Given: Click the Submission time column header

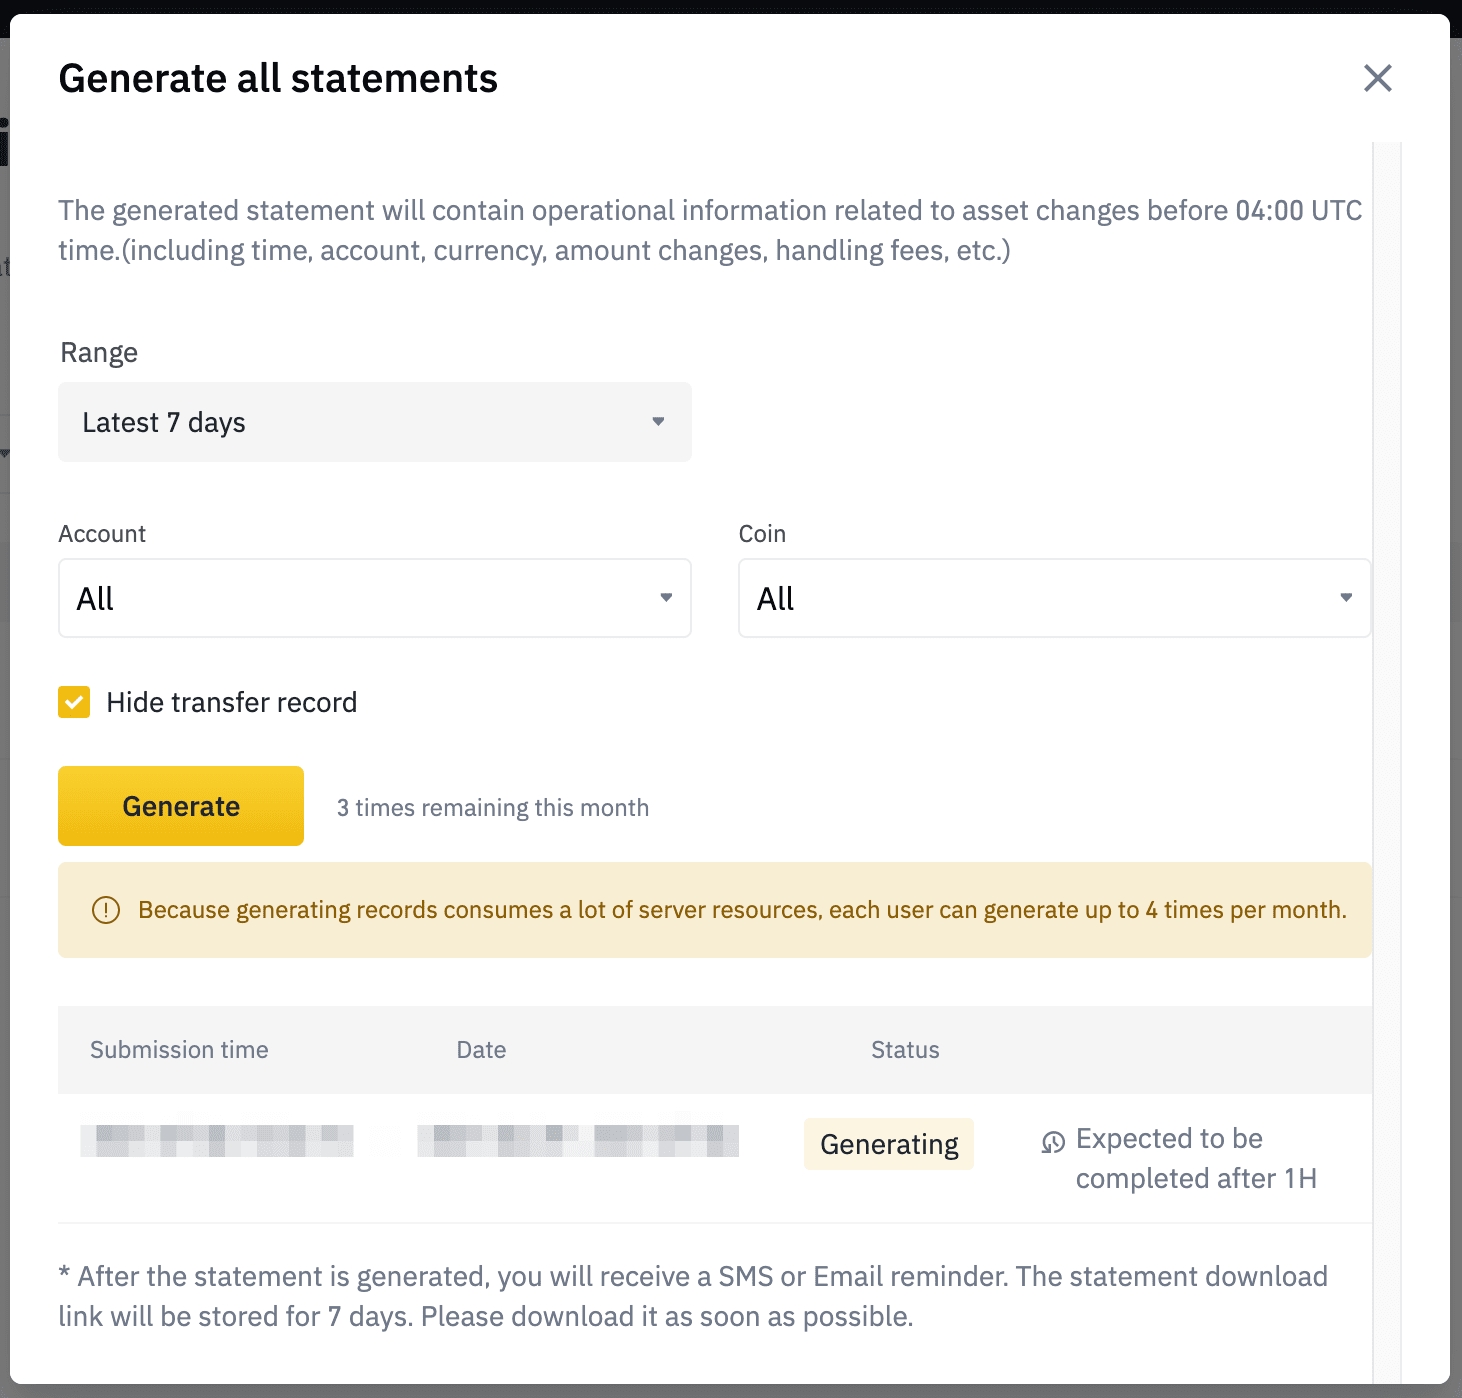Looking at the screenshot, I should coord(179,1050).
